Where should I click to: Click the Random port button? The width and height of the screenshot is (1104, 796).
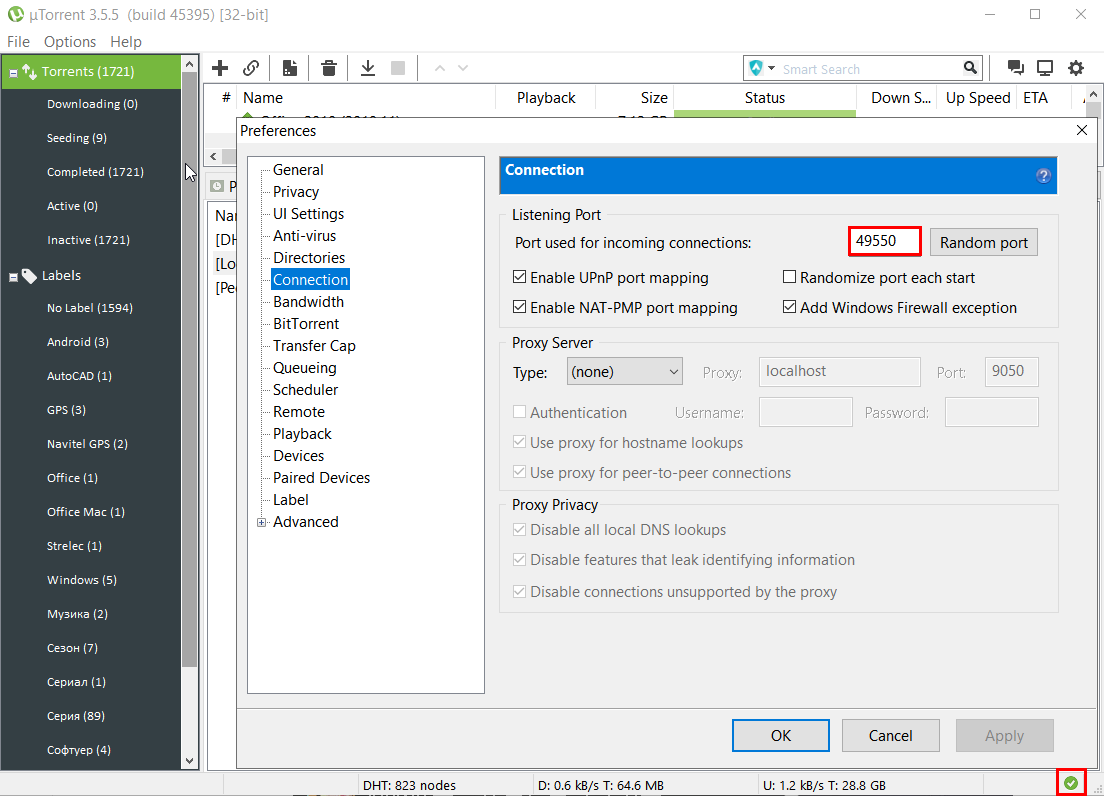tap(984, 242)
